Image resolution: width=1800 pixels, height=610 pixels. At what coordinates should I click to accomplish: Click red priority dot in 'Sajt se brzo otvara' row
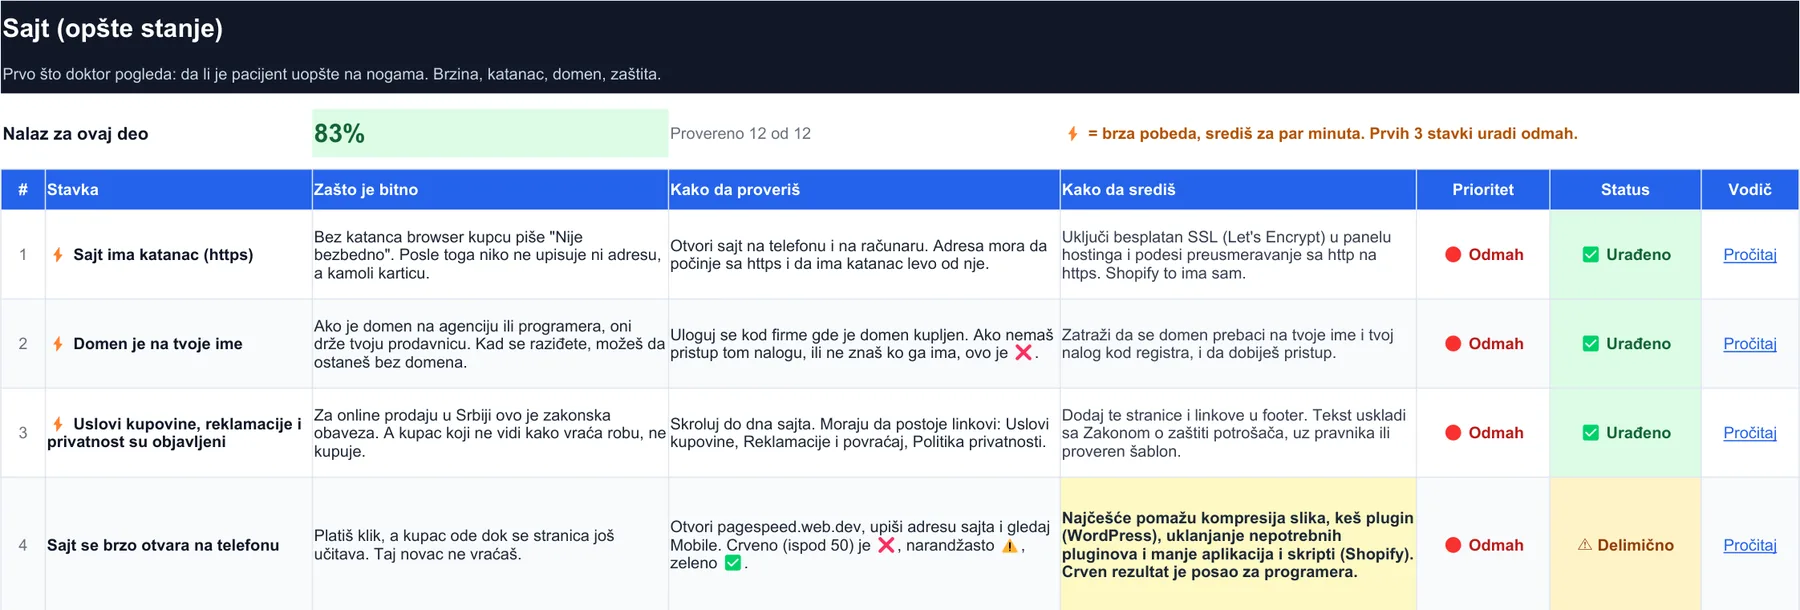(1453, 545)
